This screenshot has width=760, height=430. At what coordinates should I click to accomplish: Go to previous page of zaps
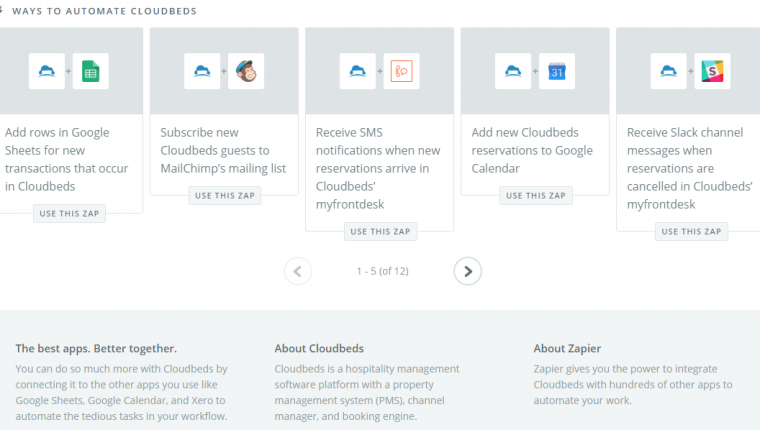click(x=298, y=270)
